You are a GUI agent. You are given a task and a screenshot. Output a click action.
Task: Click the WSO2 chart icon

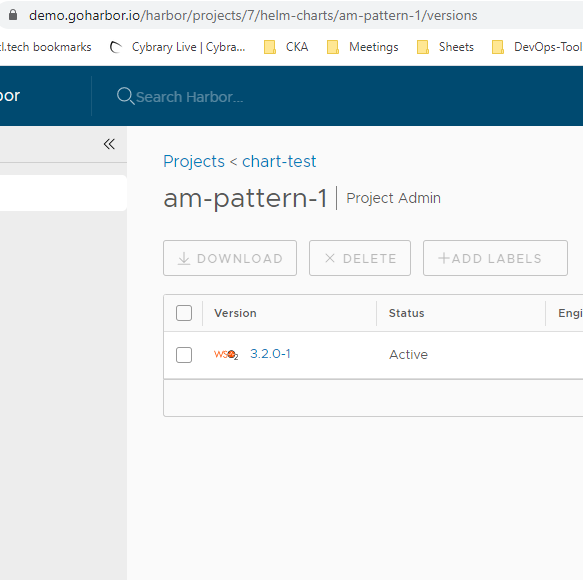(x=226, y=354)
